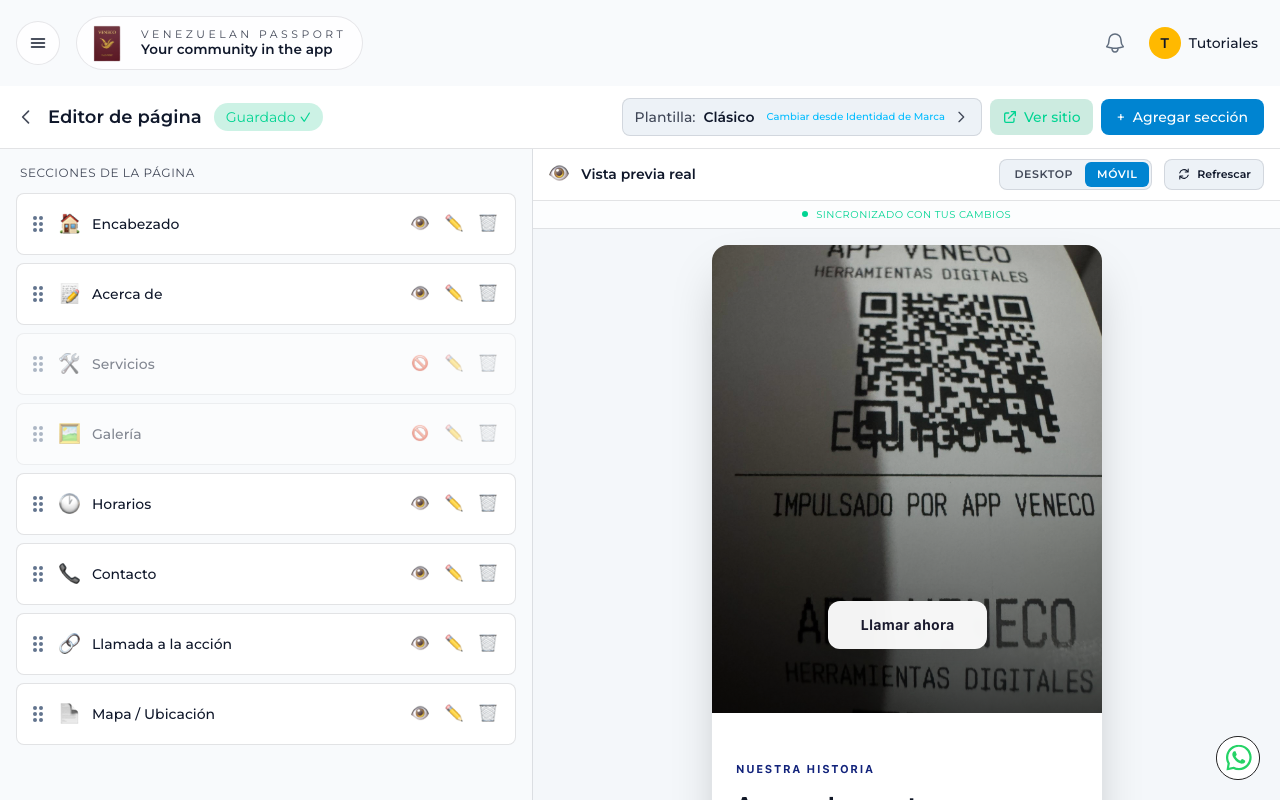
Task: Delete the Servicios section
Action: point(488,363)
